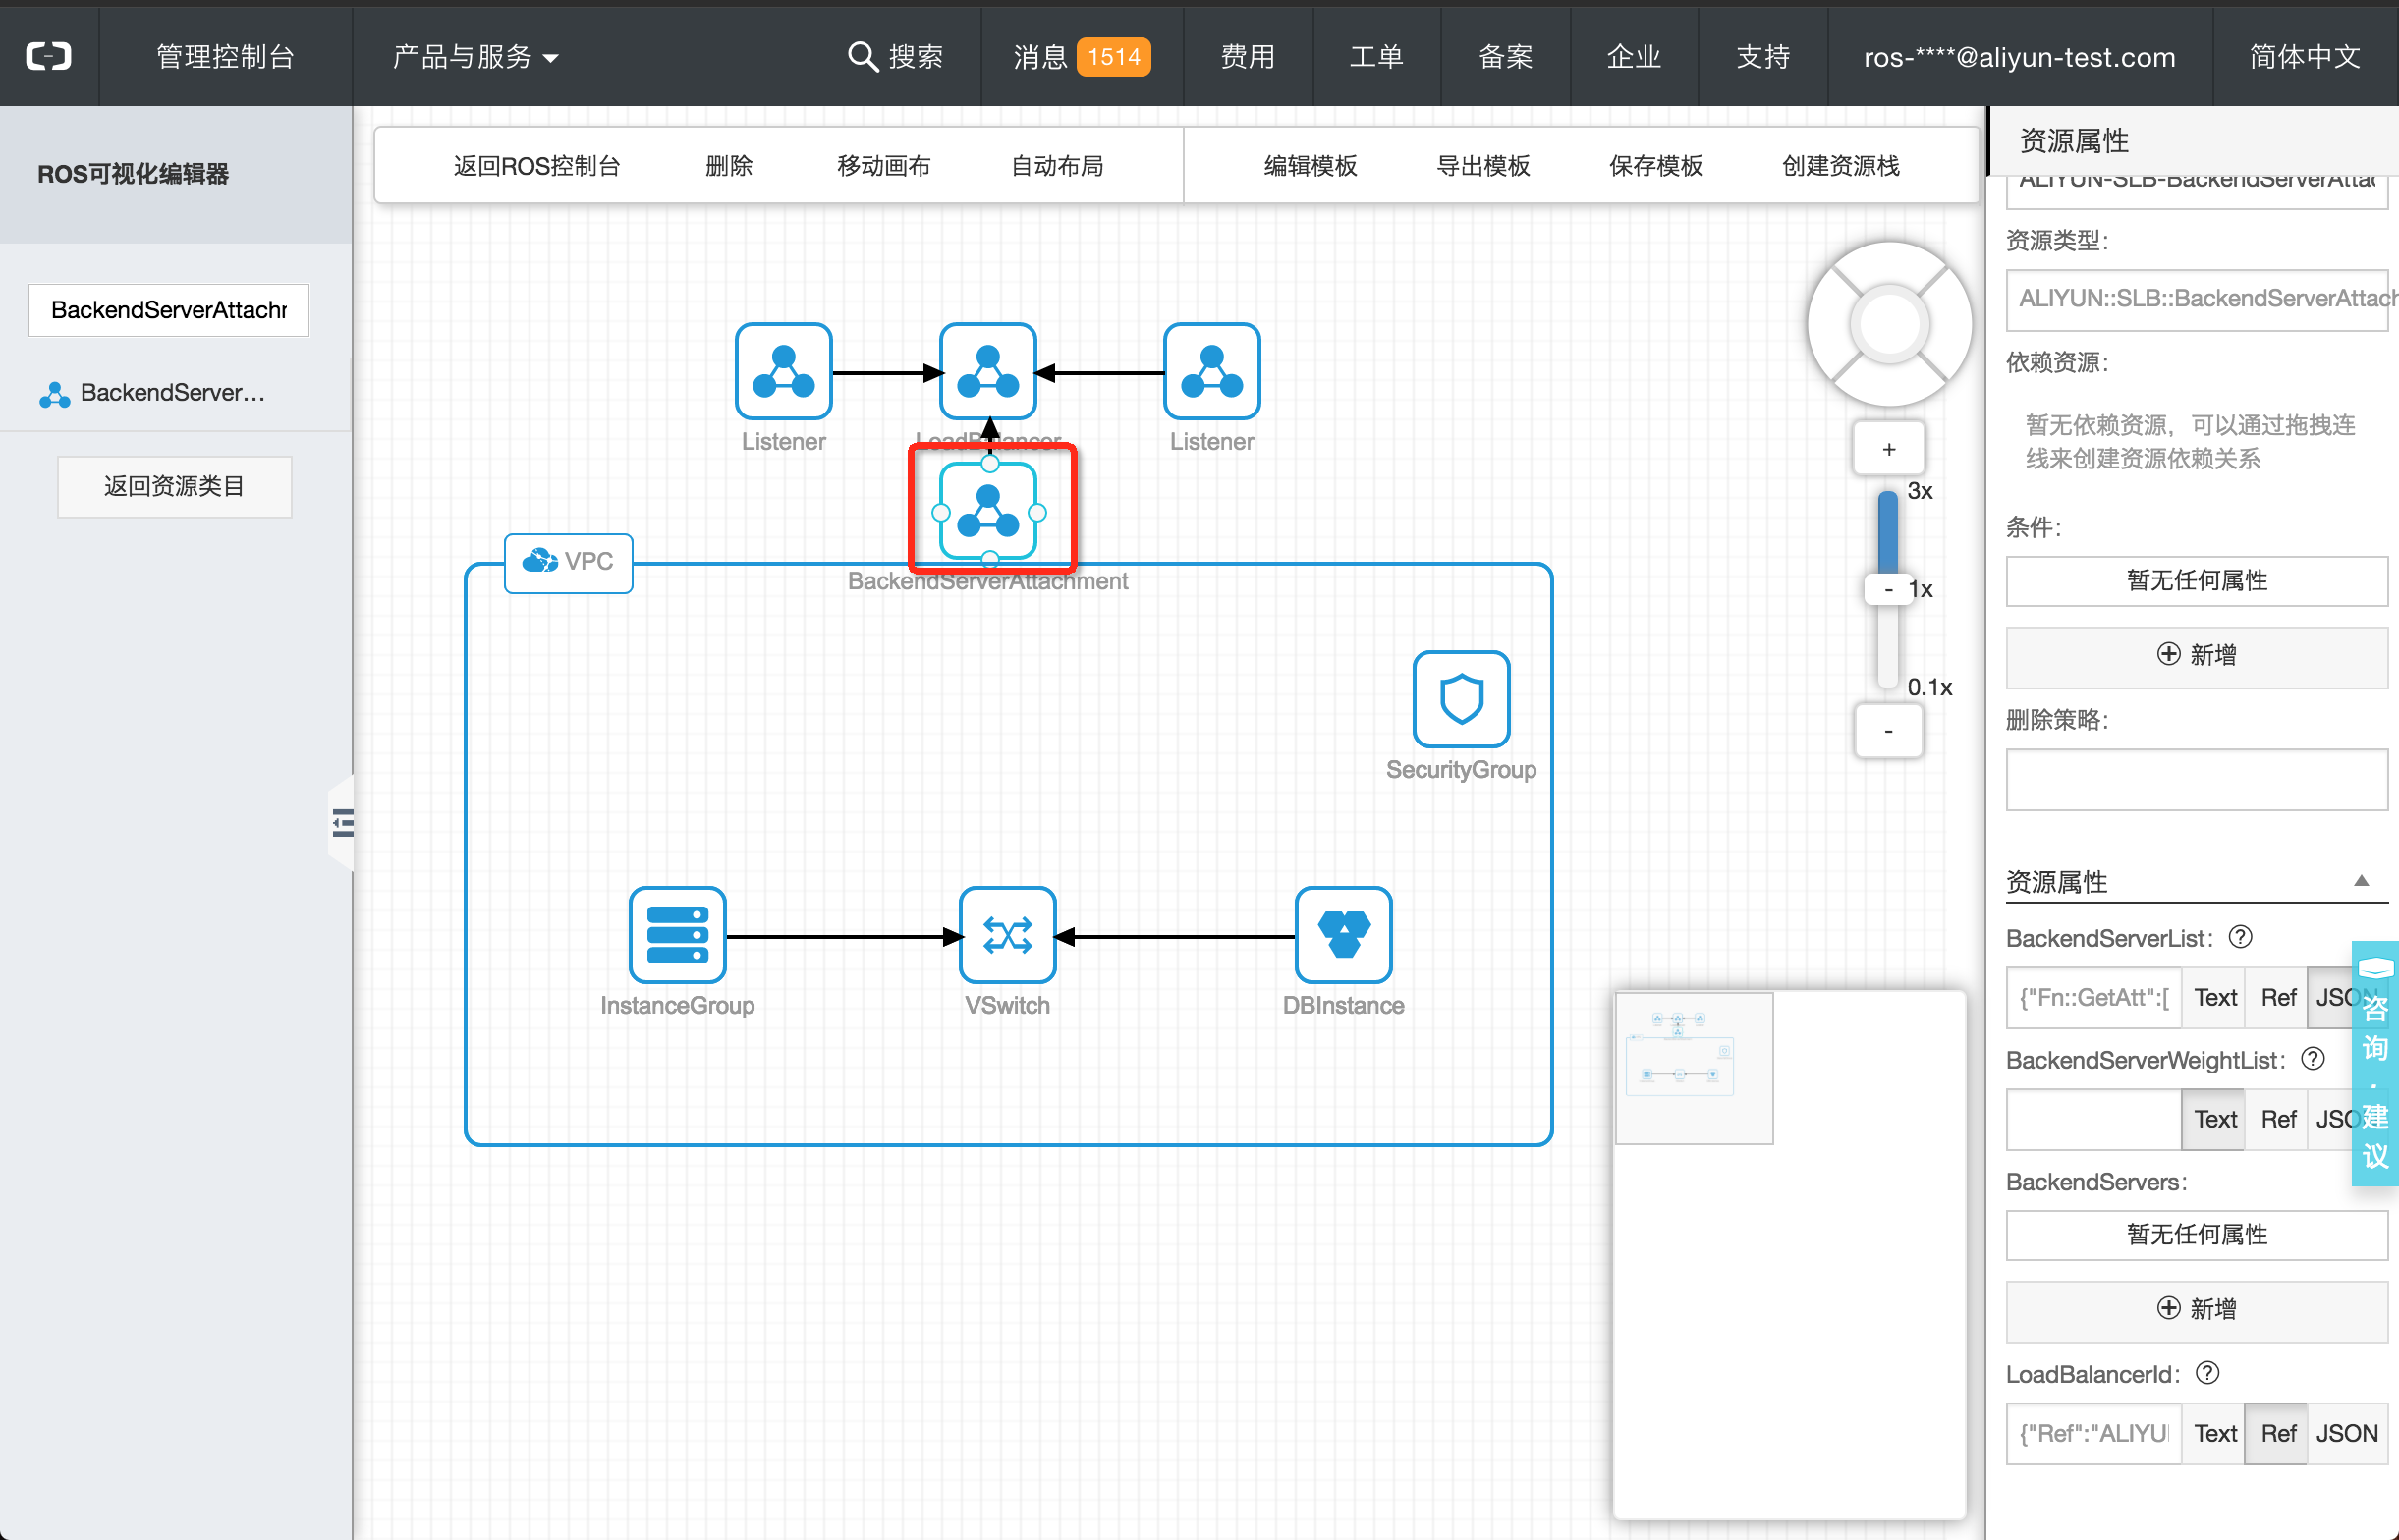This screenshot has height=1540, width=2399.
Task: Open the consult and suggest floating widget
Action: pyautogui.click(x=2375, y=1063)
